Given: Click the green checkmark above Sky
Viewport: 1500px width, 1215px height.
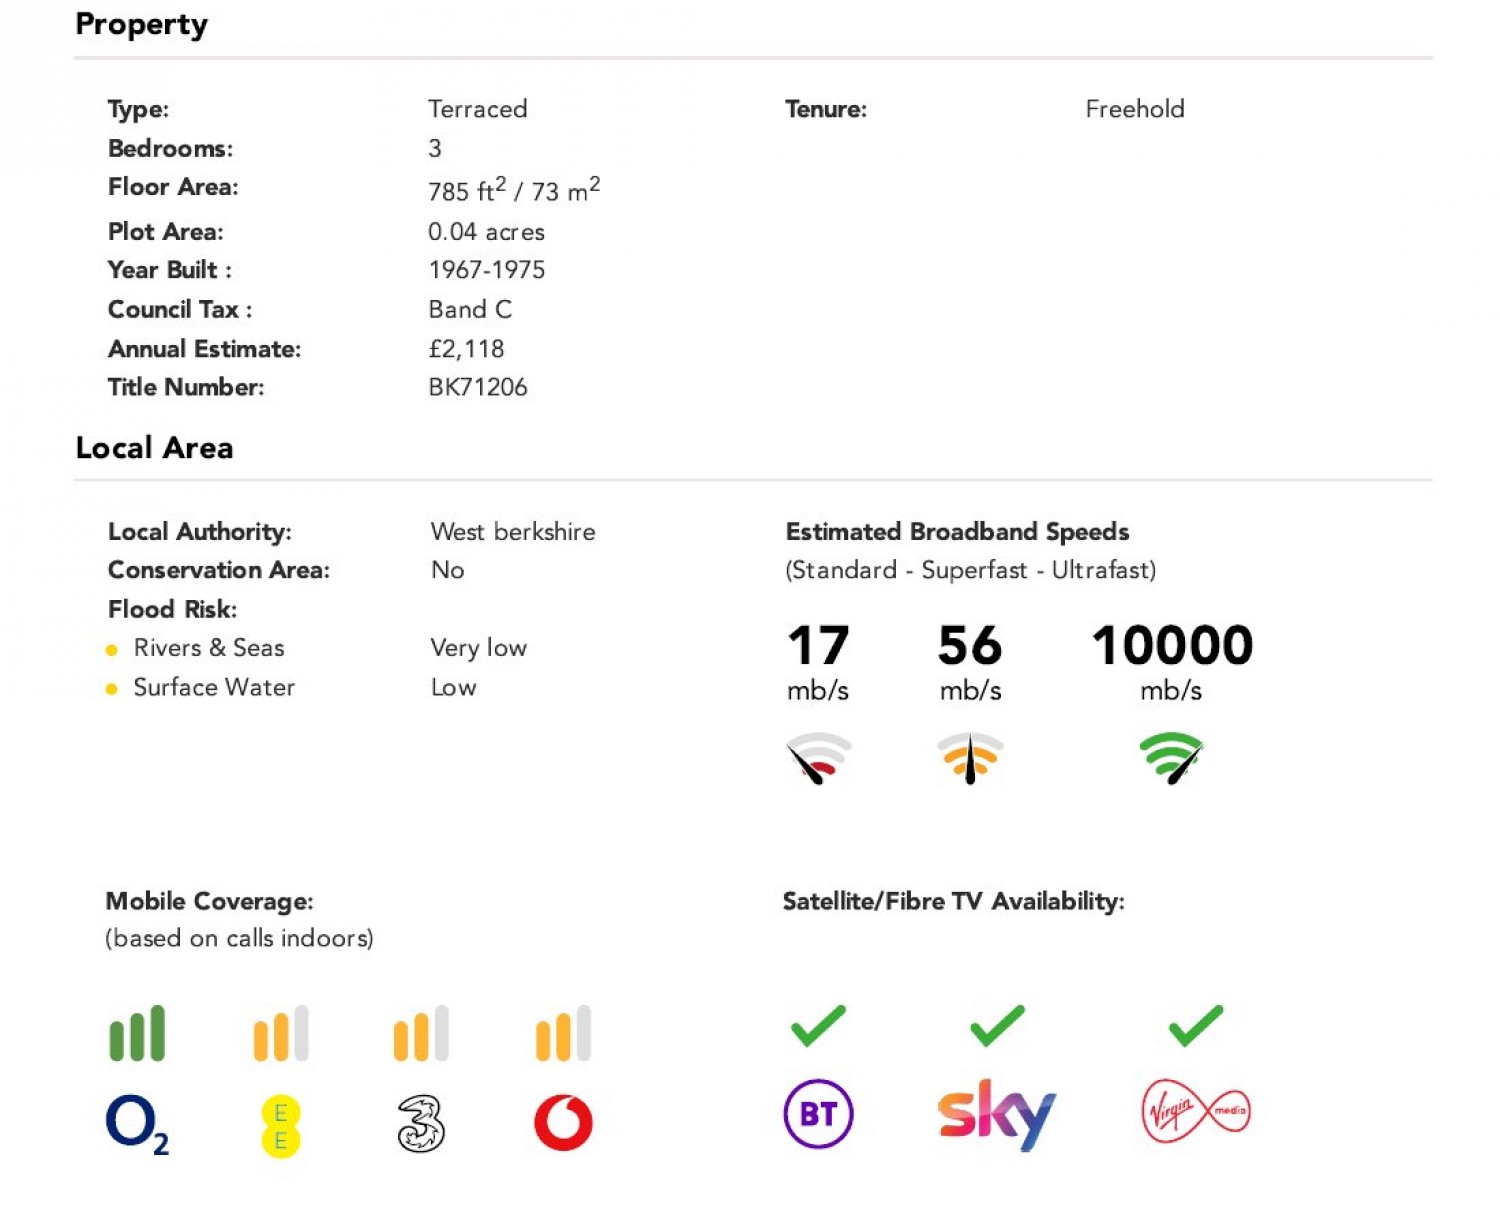Looking at the screenshot, I should [997, 1025].
